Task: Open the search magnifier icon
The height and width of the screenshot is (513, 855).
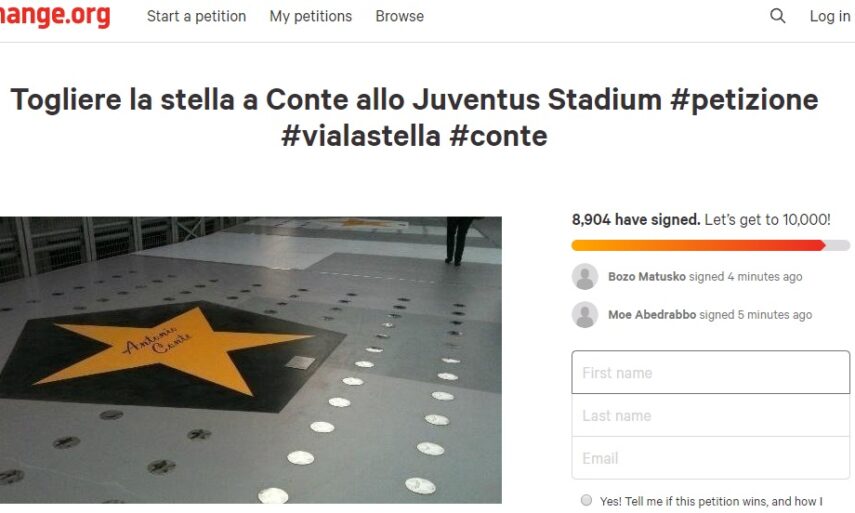Action: [x=778, y=16]
